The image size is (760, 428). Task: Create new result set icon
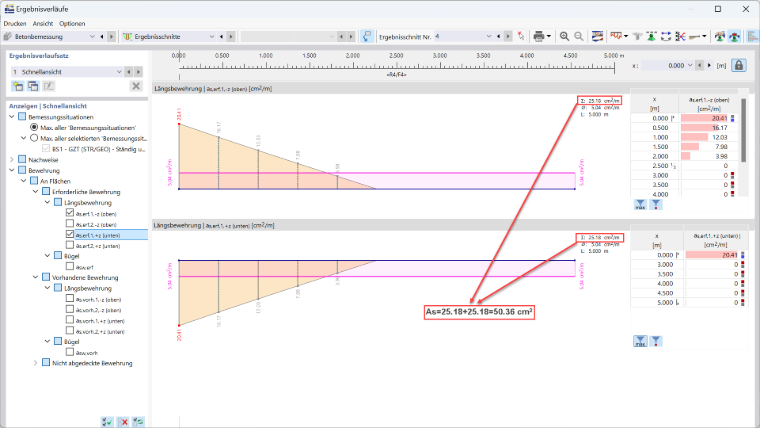coord(18,86)
